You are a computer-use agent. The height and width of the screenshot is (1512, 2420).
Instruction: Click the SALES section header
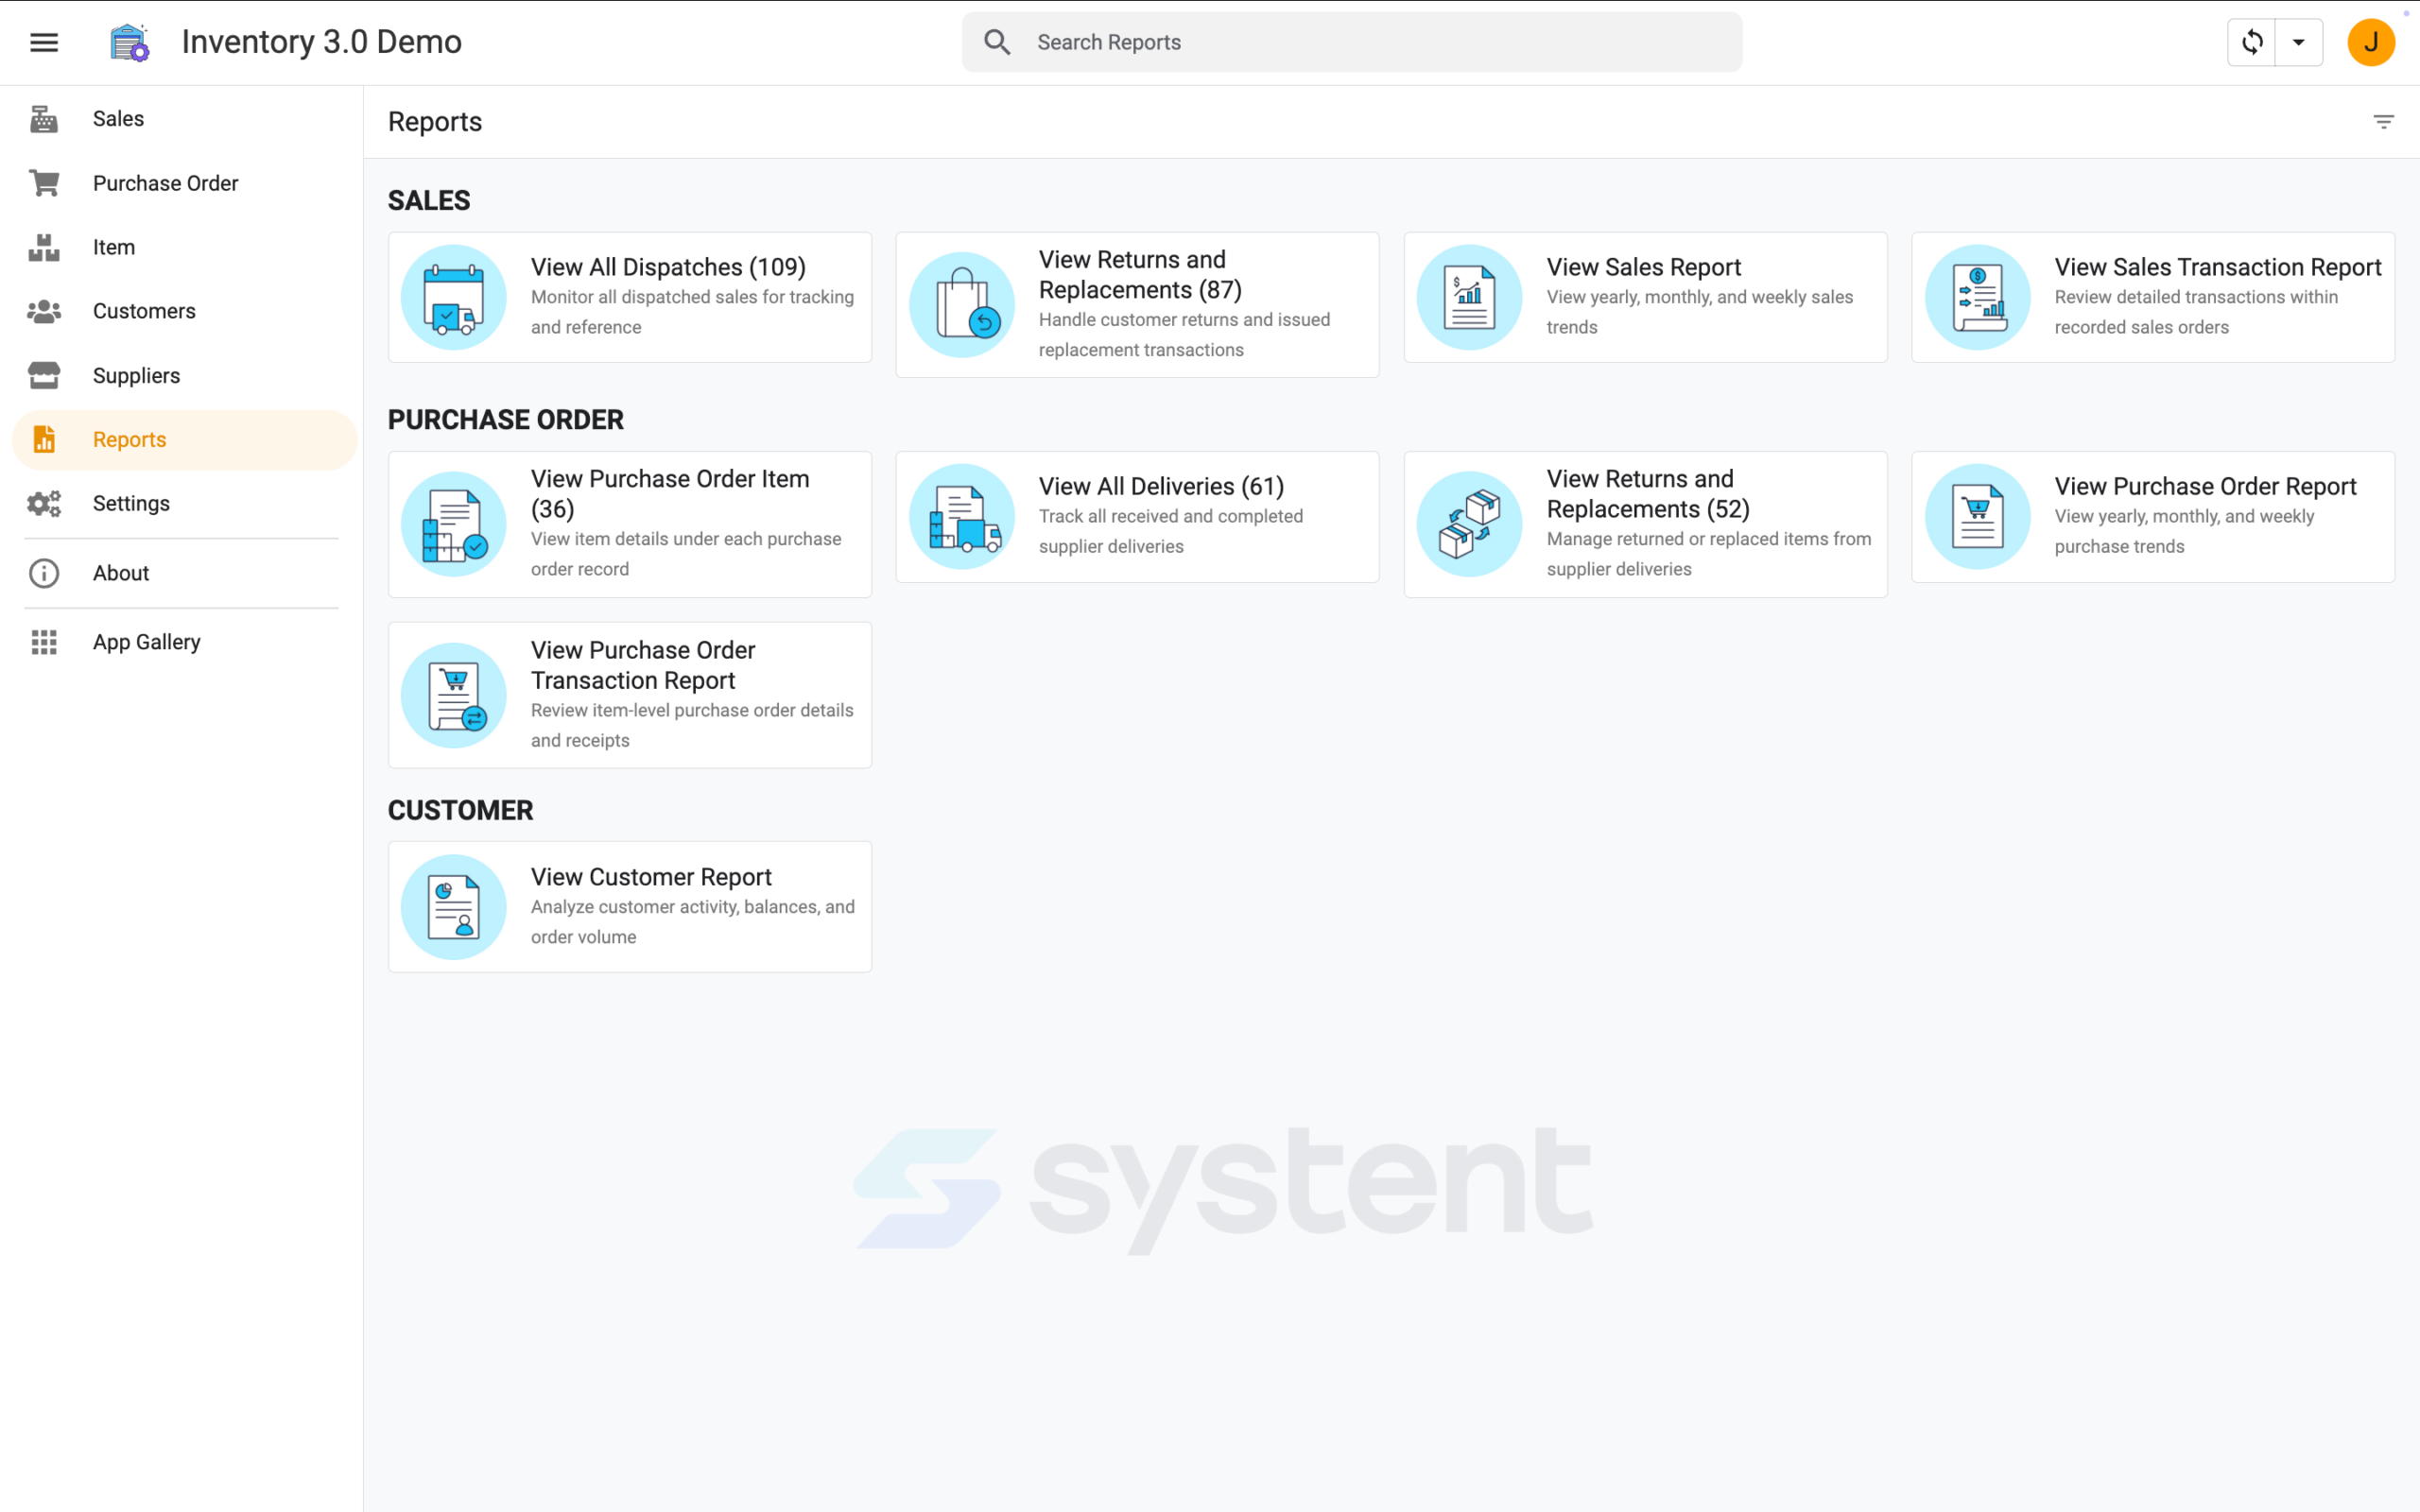(429, 200)
